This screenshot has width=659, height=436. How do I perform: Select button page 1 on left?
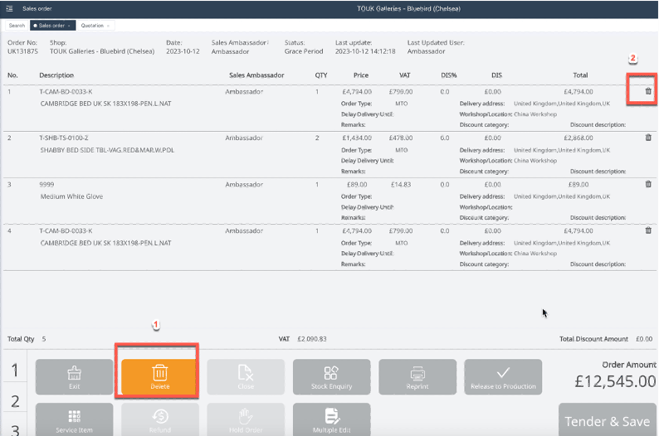(x=14, y=372)
